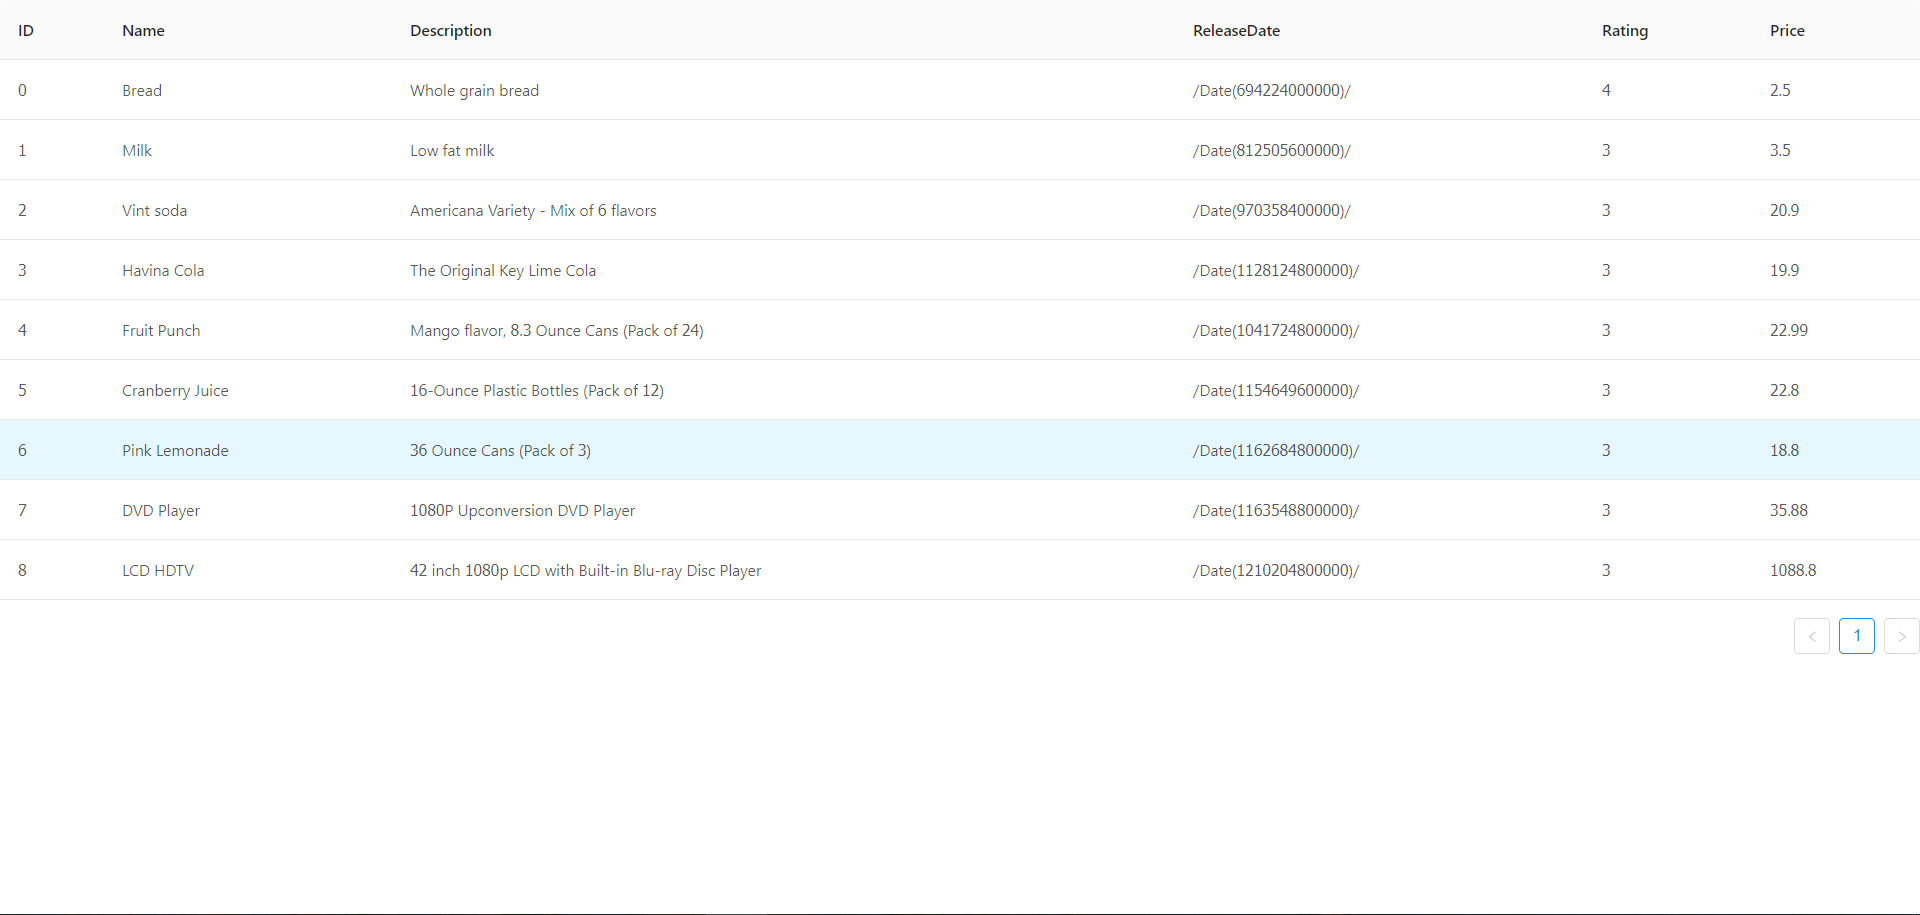Click the Name column header
Image resolution: width=1920 pixels, height=915 pixels.
pyautogui.click(x=143, y=31)
